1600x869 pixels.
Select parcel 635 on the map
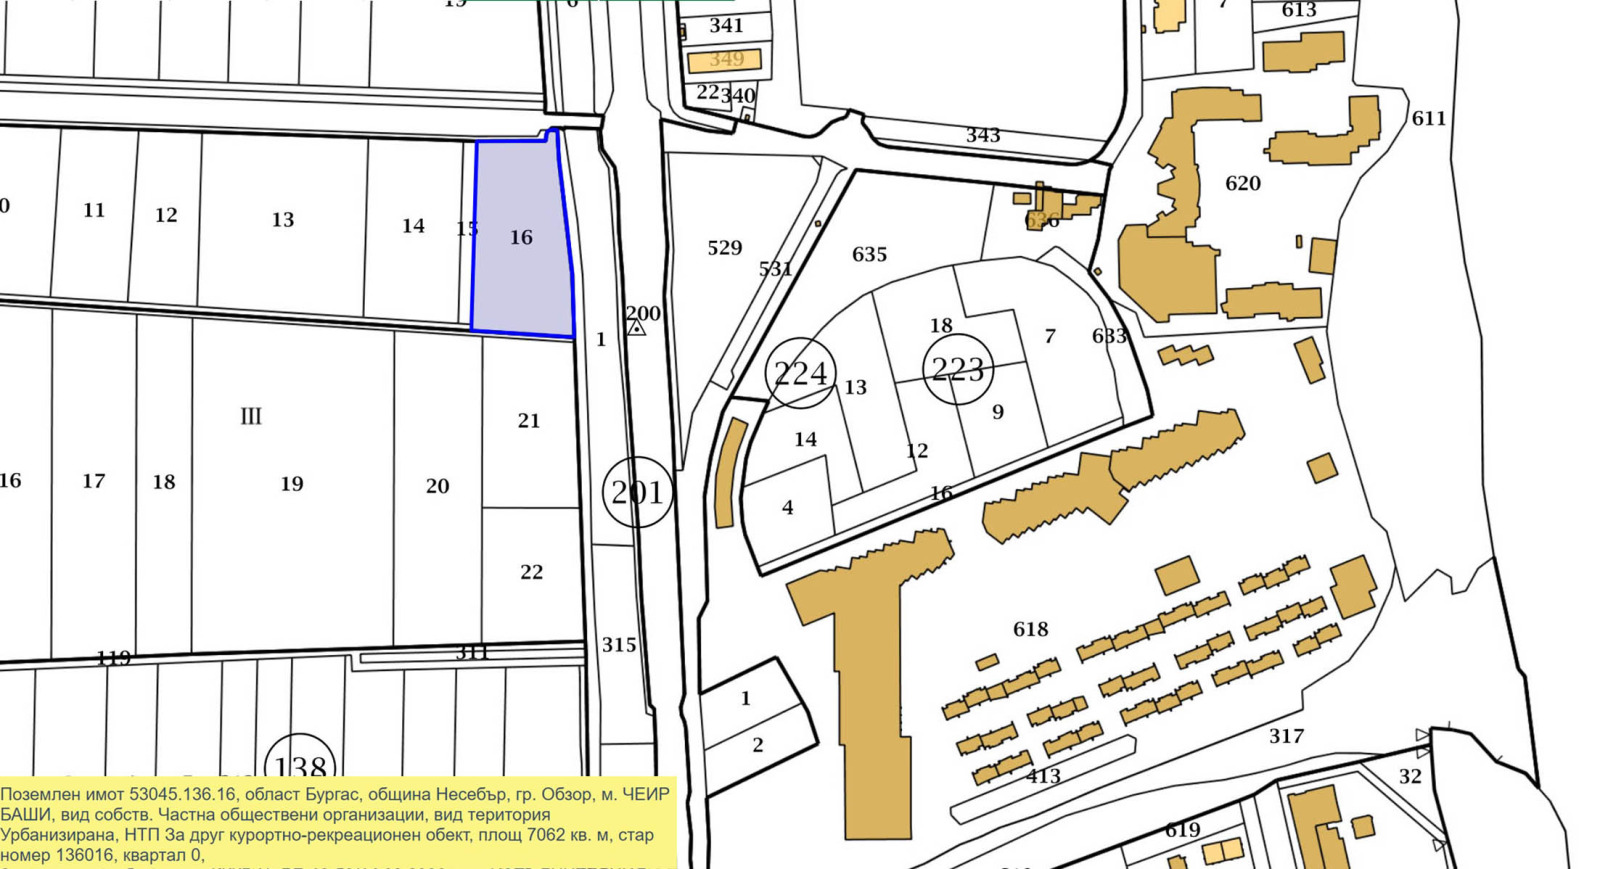(x=869, y=254)
